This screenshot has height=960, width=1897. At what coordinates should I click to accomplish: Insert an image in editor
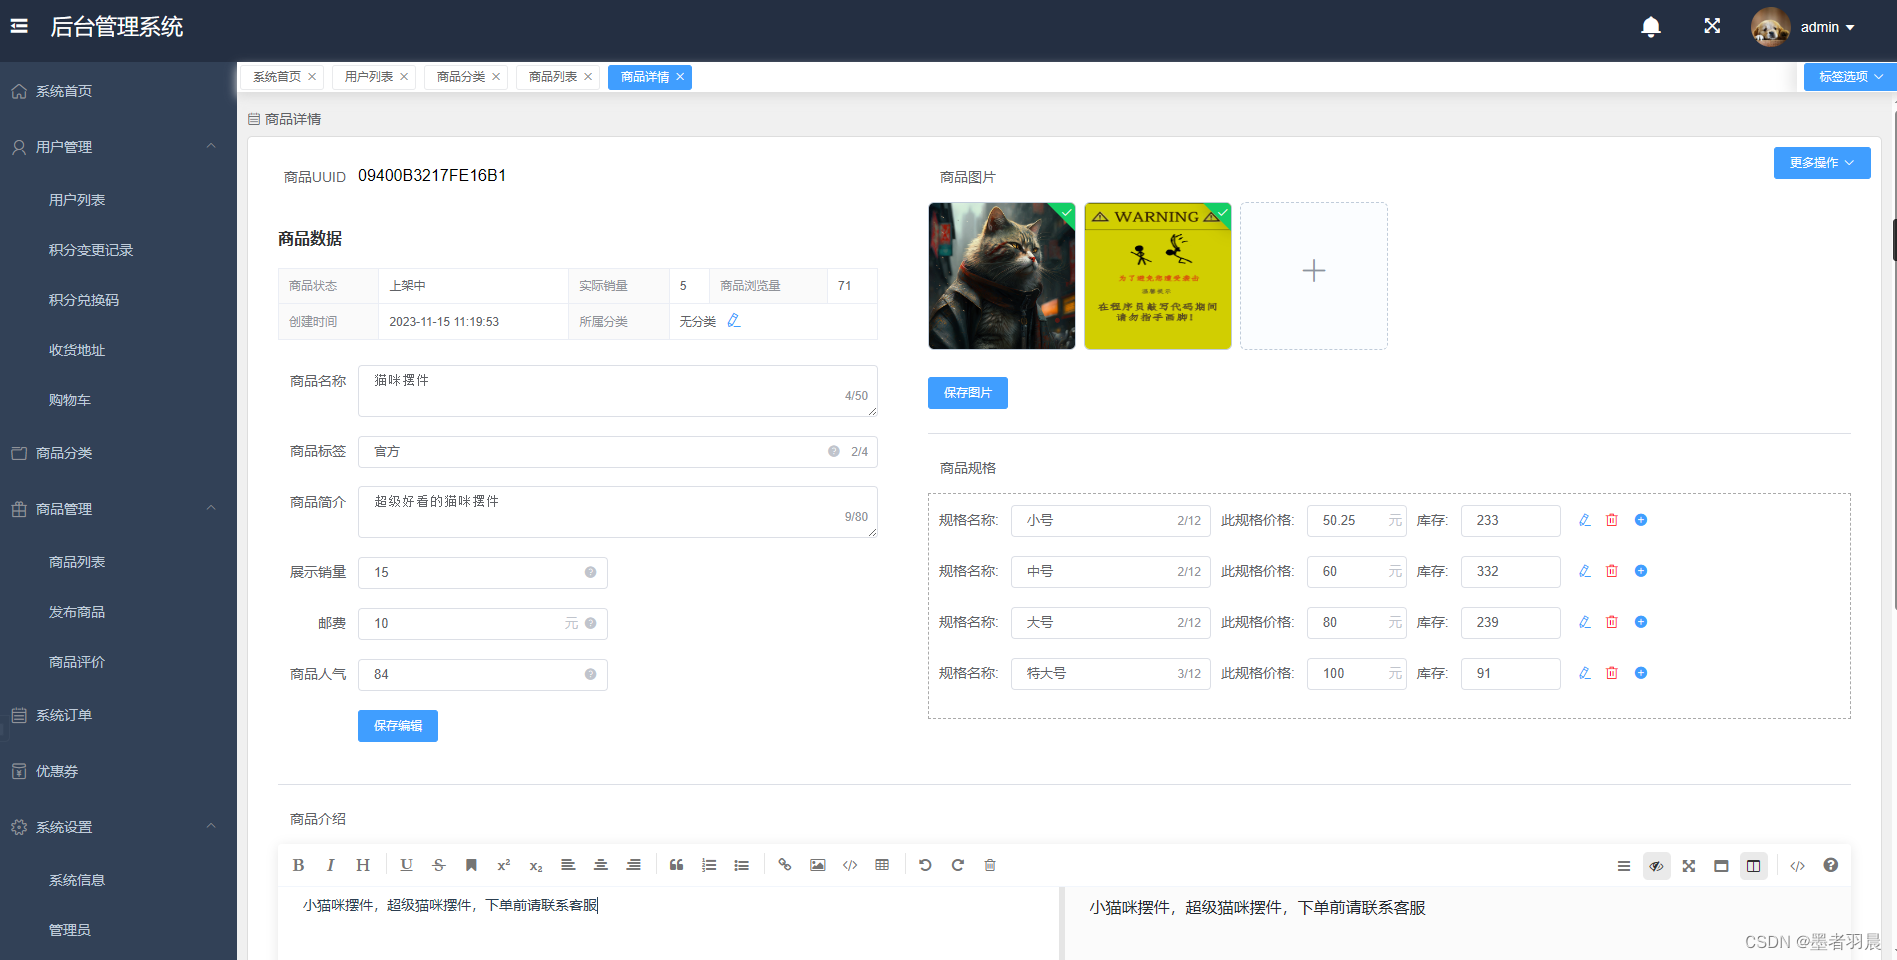tap(817, 865)
